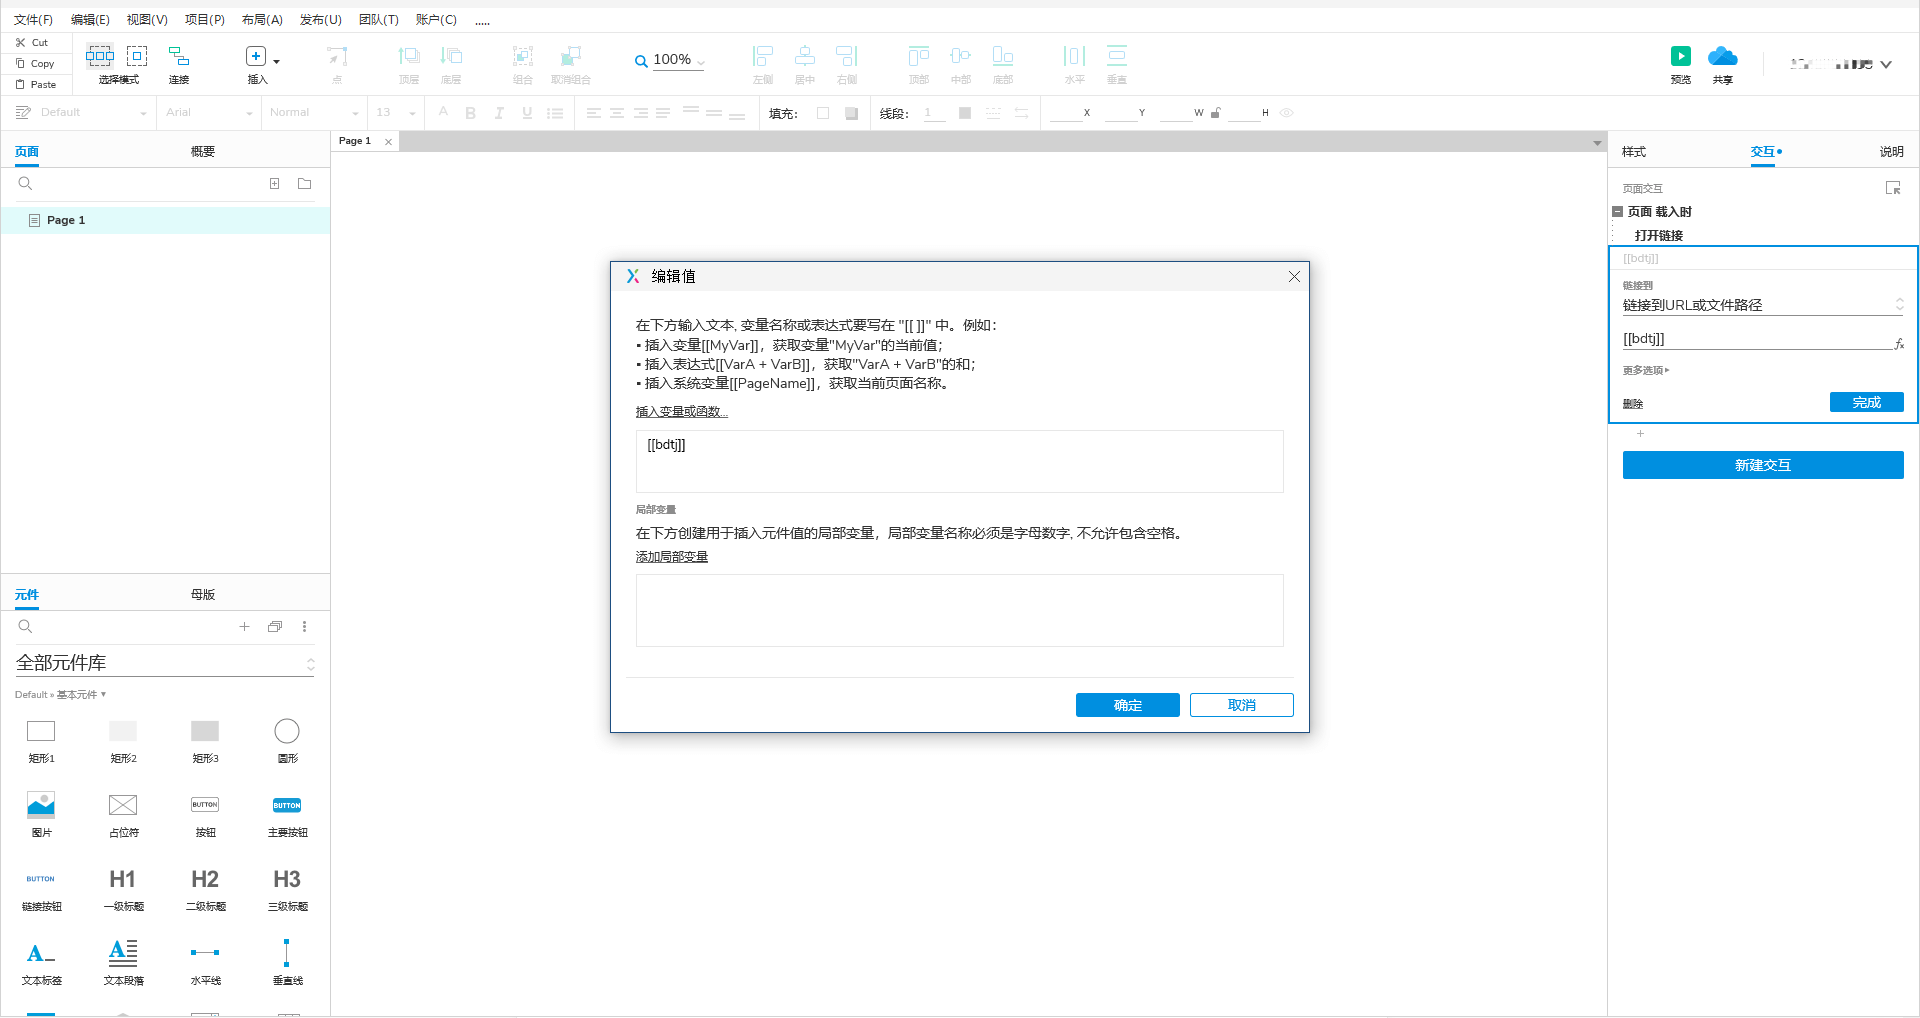The width and height of the screenshot is (1920, 1018).
Task: Open the account dropdown chevron
Action: pos(1886,64)
